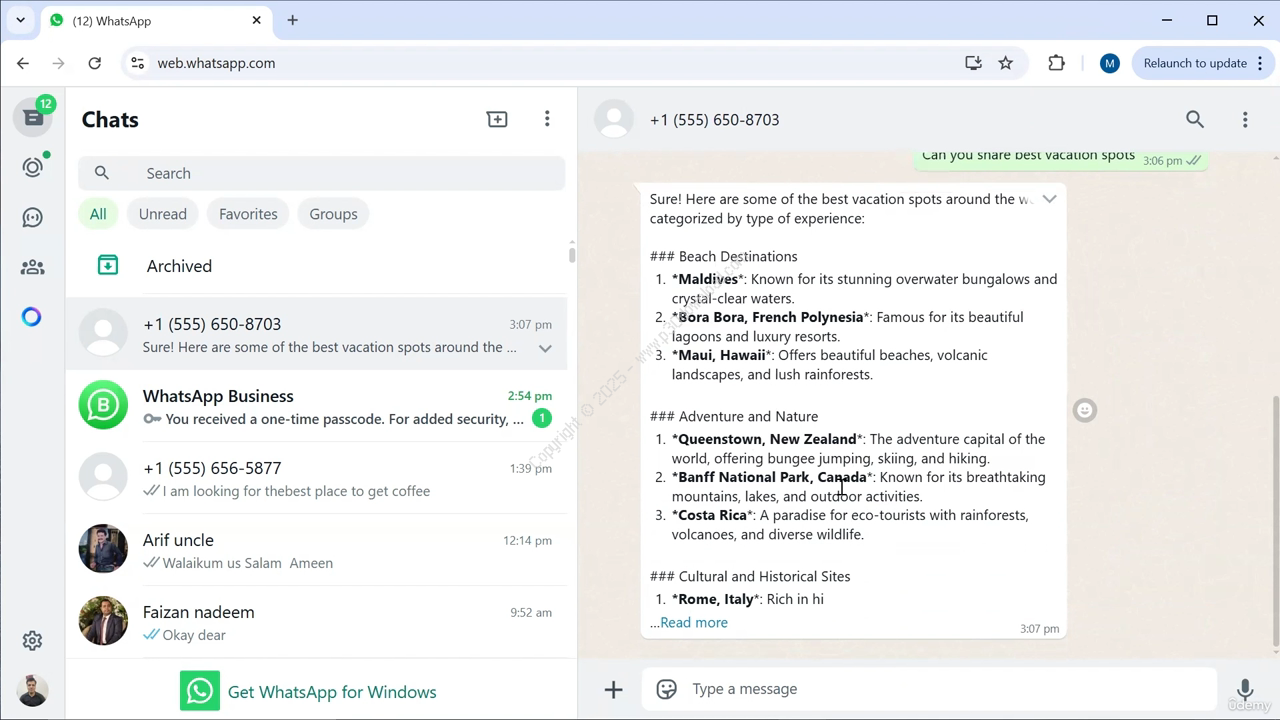
Task: Click the web.whatsapp.com address bar
Action: [540, 63]
